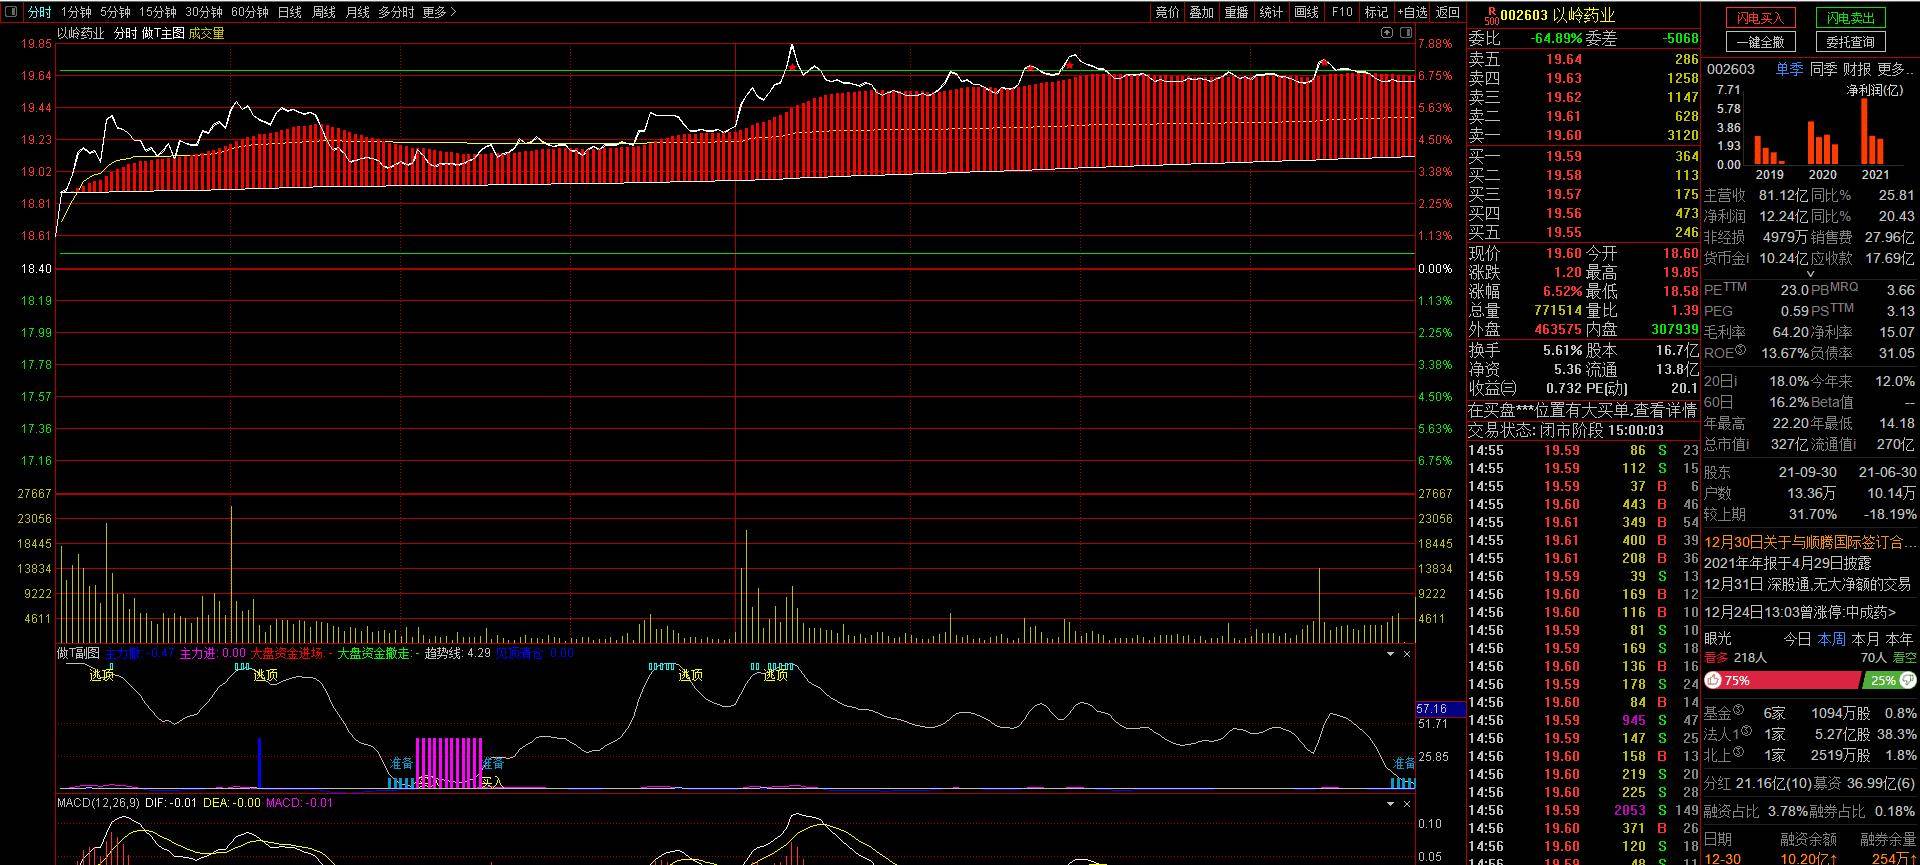Activate the 画线 drawing tool
The height and width of the screenshot is (865, 1920).
pos(1306,12)
